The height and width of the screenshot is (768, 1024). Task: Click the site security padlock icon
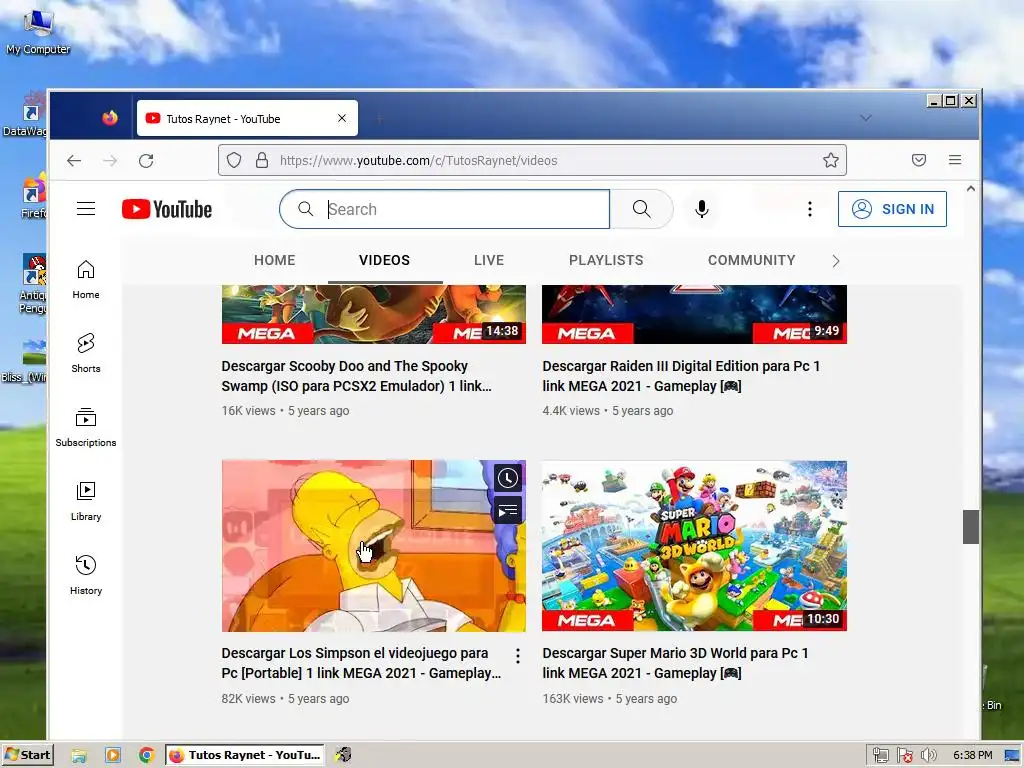(262, 161)
